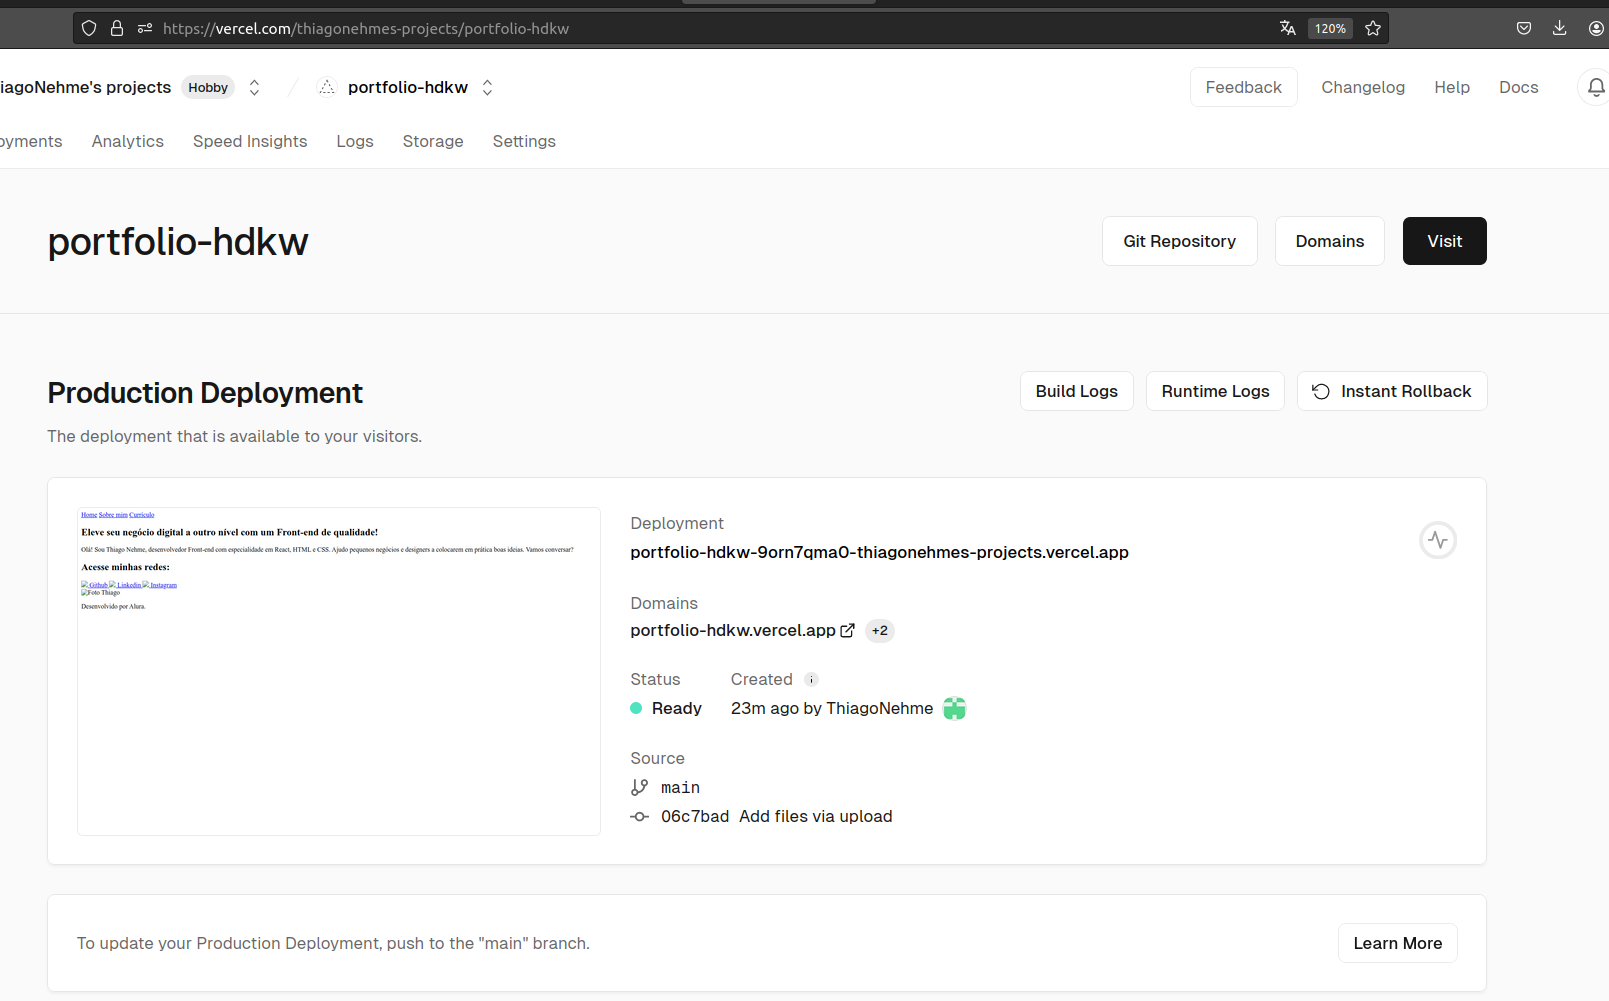Click the main branch link
The image size is (1609, 1001).
click(680, 788)
